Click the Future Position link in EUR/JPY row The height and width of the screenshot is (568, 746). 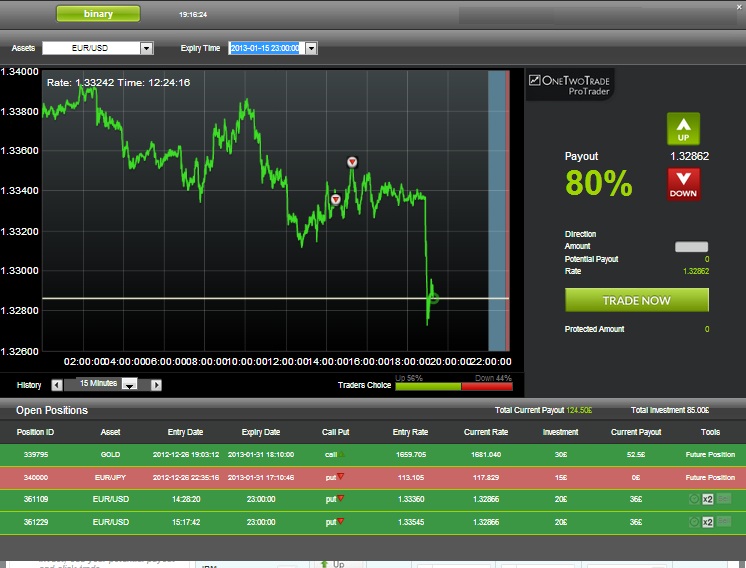click(x=710, y=477)
